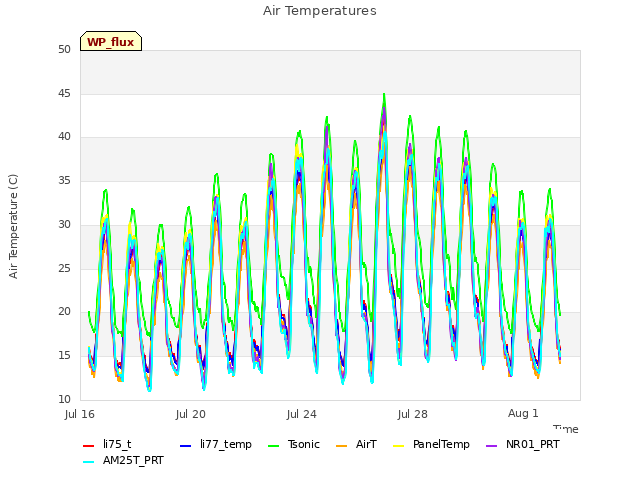Click the Time x-axis title
This screenshot has width=640, height=480.
click(x=566, y=429)
